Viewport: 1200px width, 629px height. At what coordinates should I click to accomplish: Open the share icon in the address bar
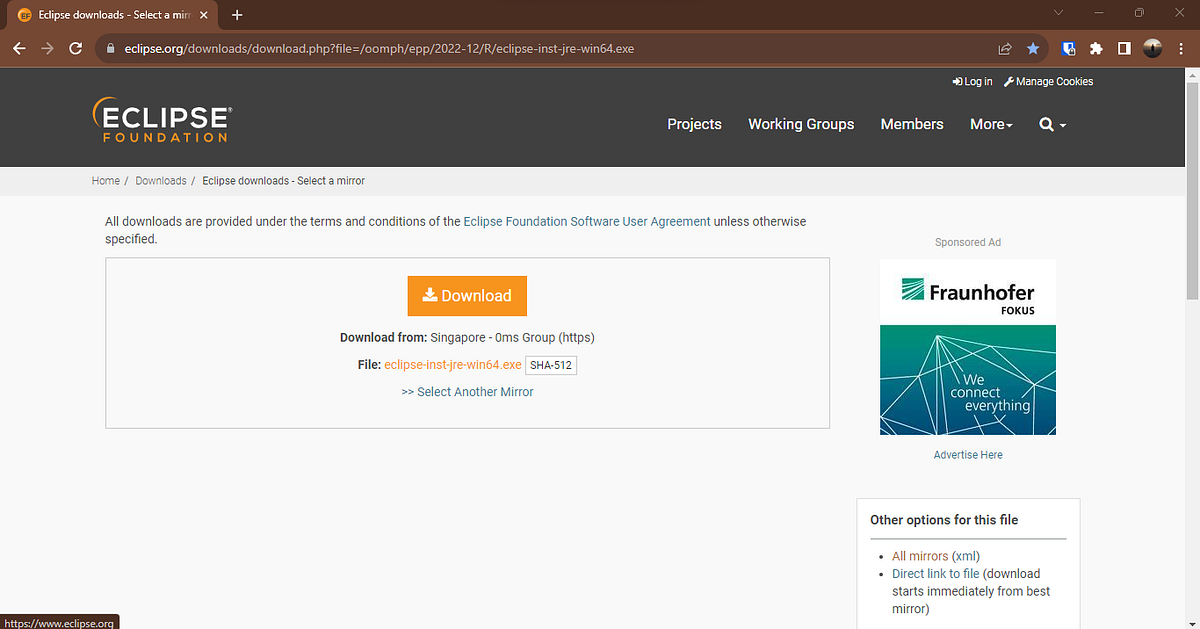click(x=1004, y=47)
